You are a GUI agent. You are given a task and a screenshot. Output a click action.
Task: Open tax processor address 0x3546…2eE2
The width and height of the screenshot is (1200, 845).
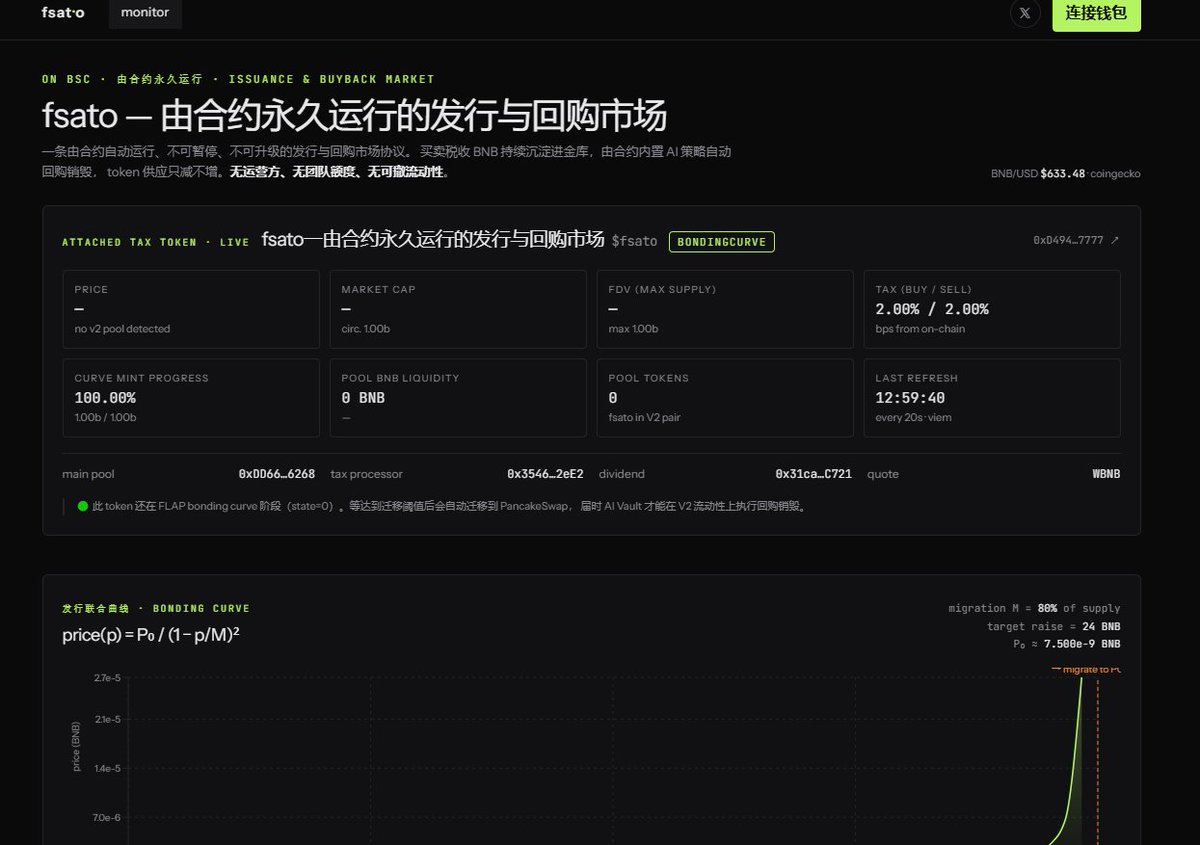click(x=545, y=474)
